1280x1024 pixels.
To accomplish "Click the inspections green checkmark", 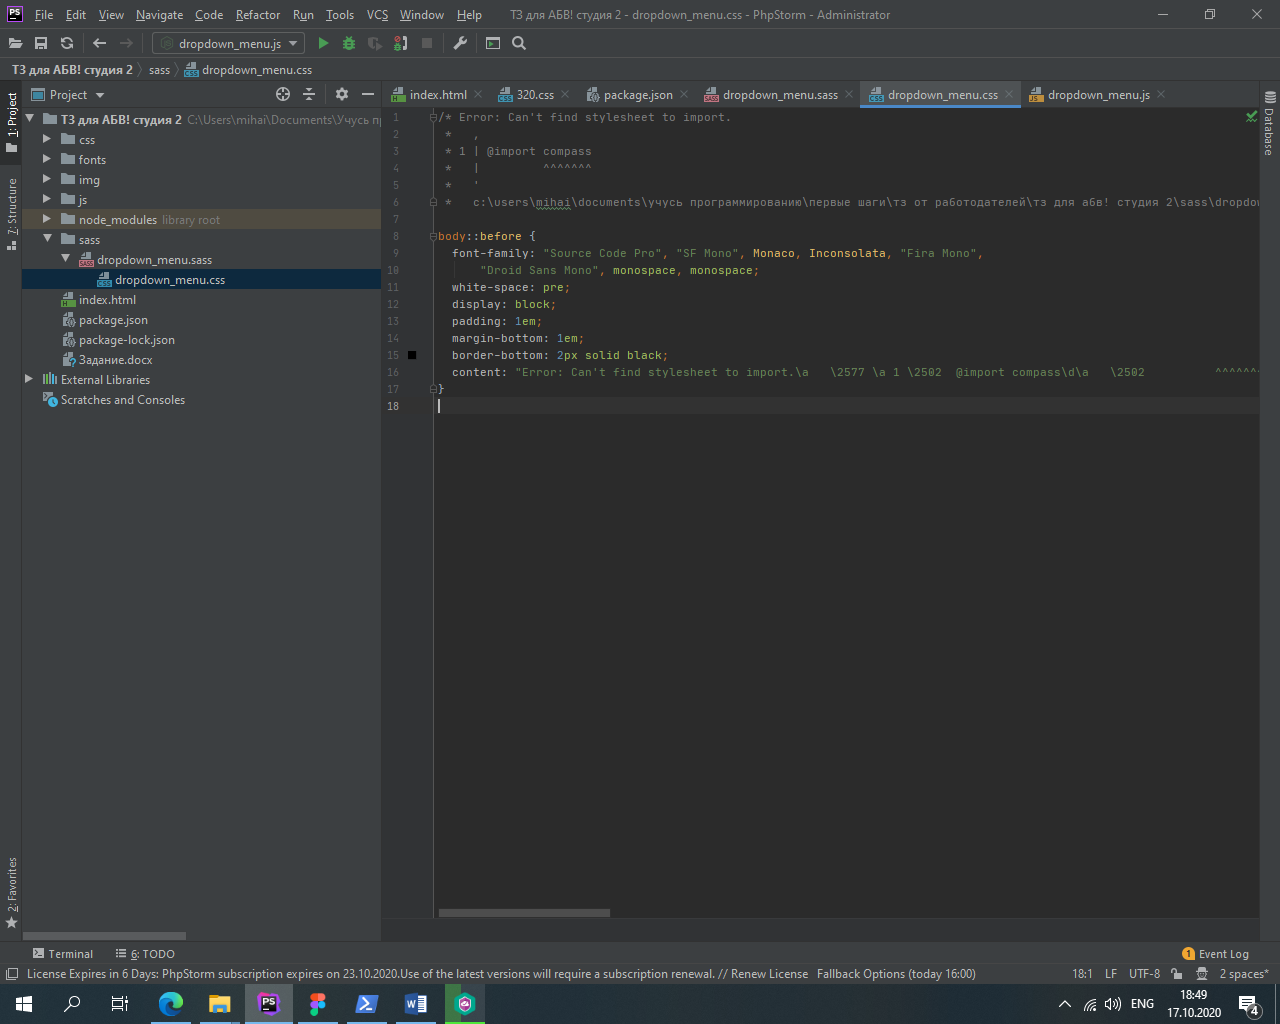I will [x=1251, y=117].
